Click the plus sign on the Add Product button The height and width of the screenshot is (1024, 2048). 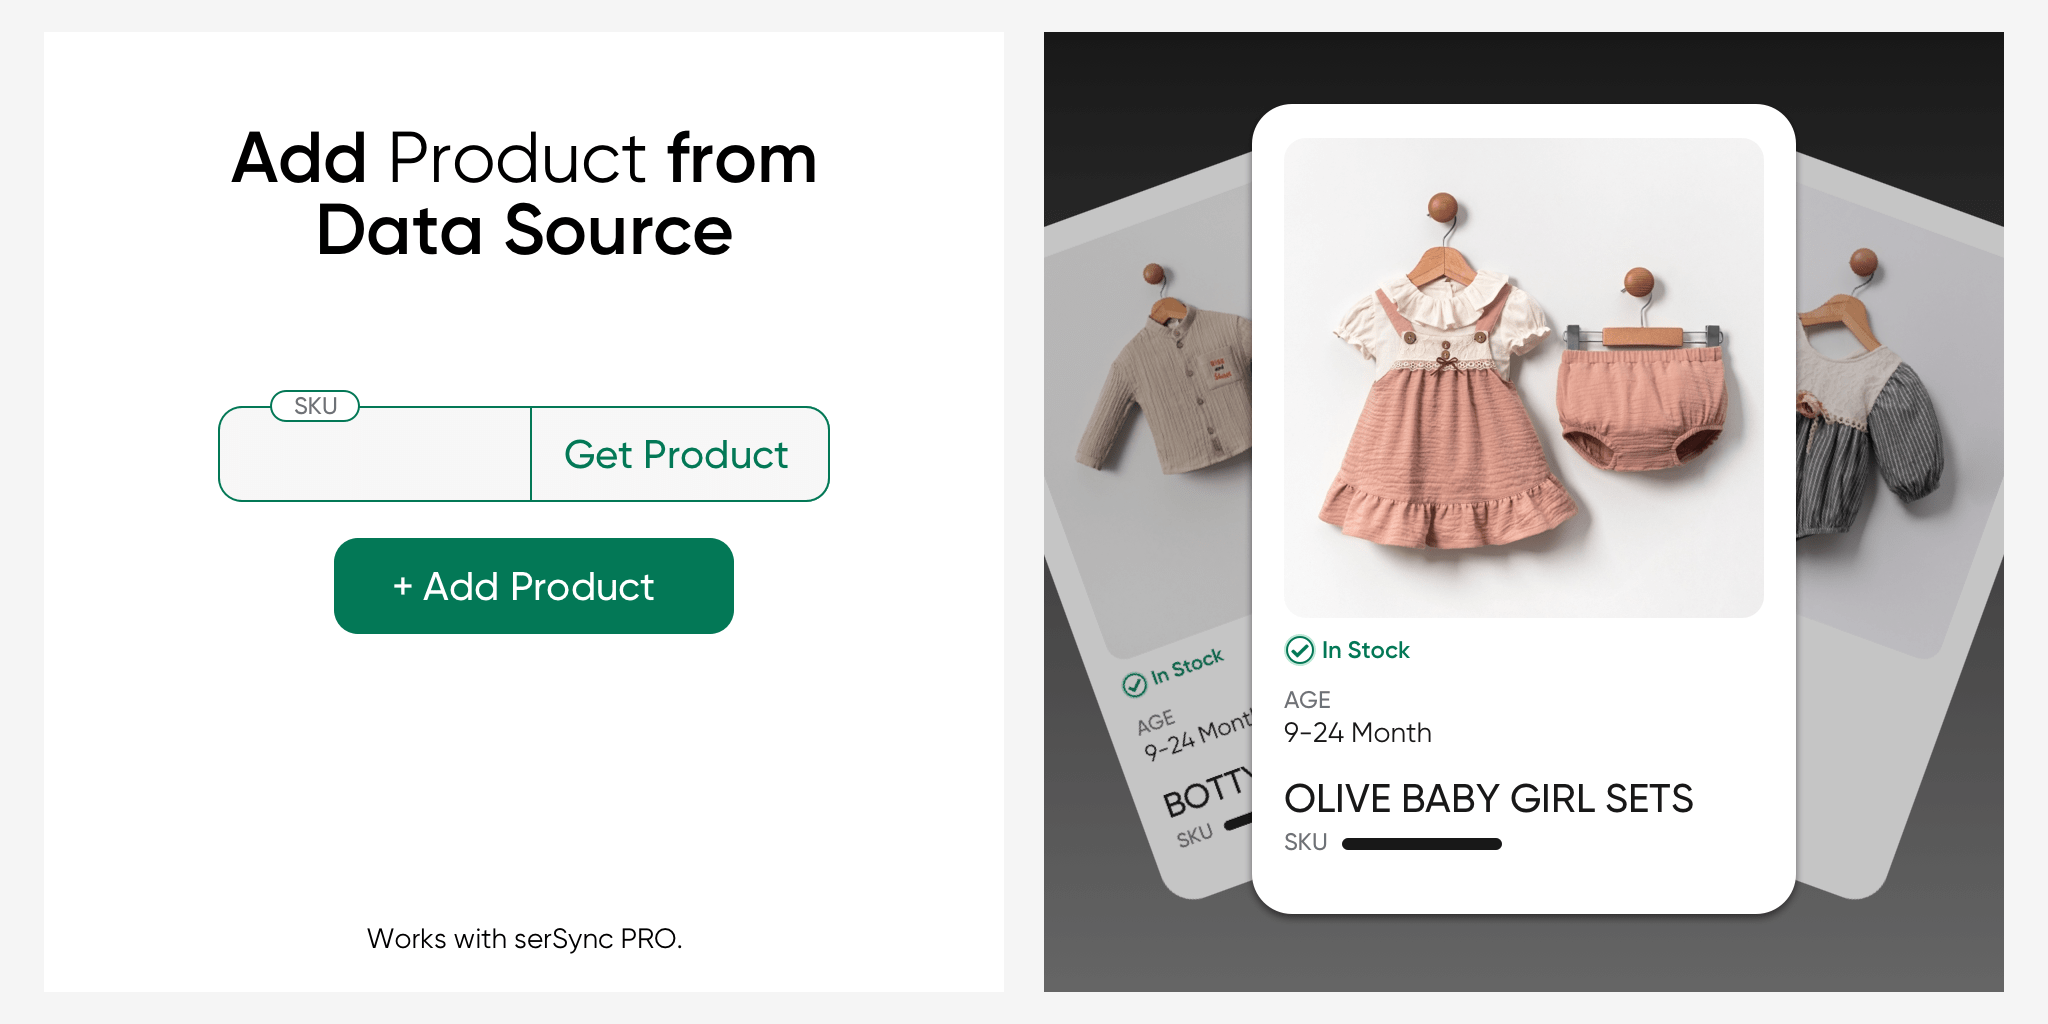[x=402, y=586]
